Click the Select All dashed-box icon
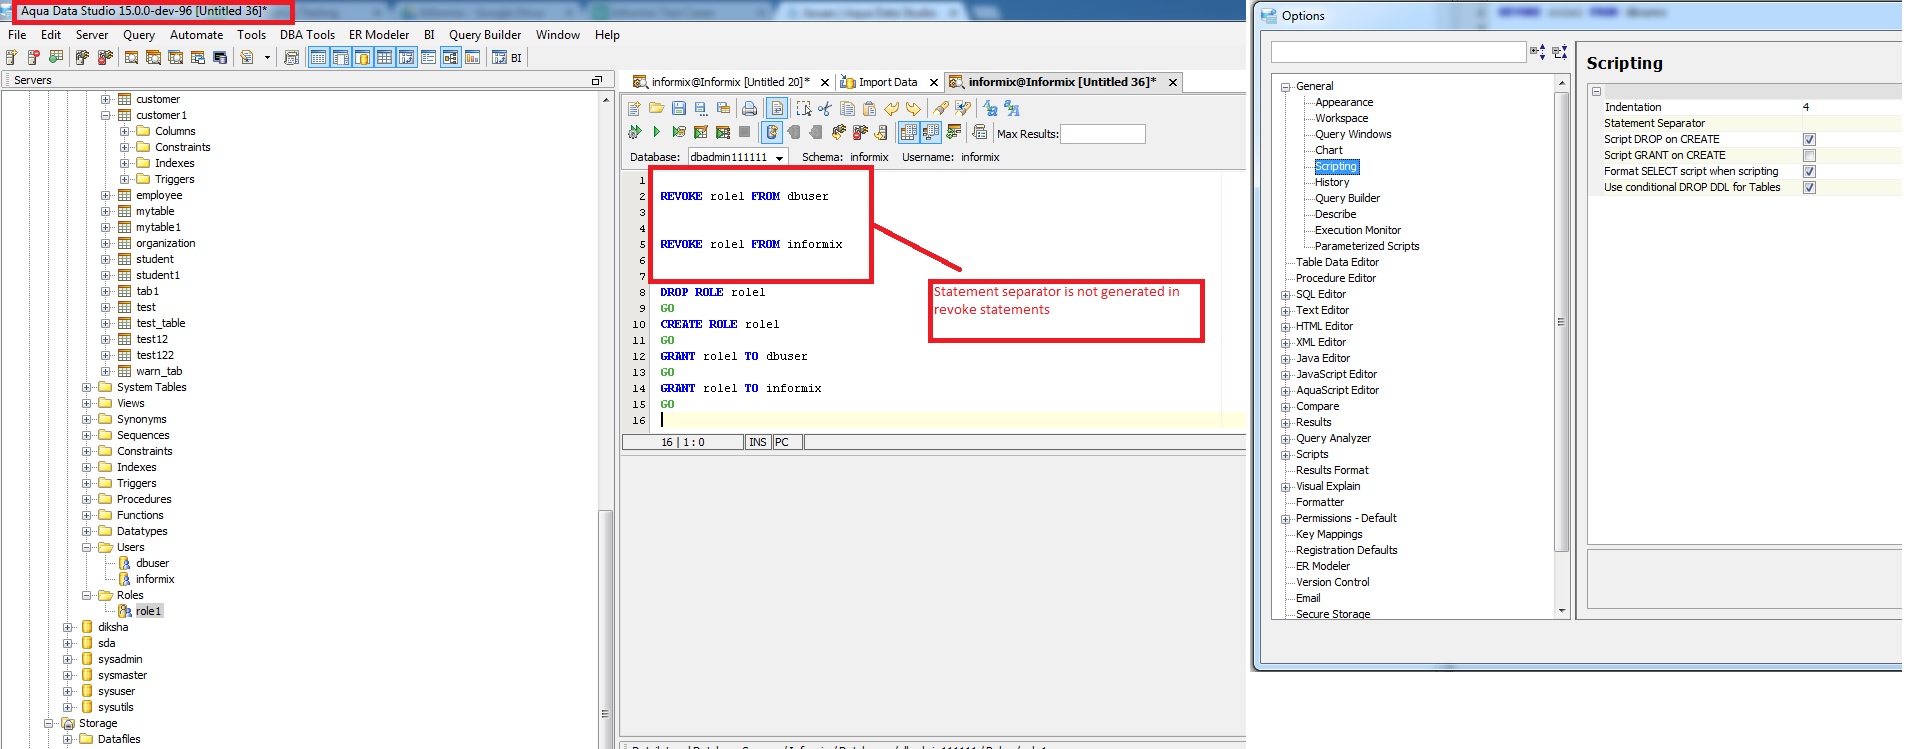1914x749 pixels. point(804,108)
